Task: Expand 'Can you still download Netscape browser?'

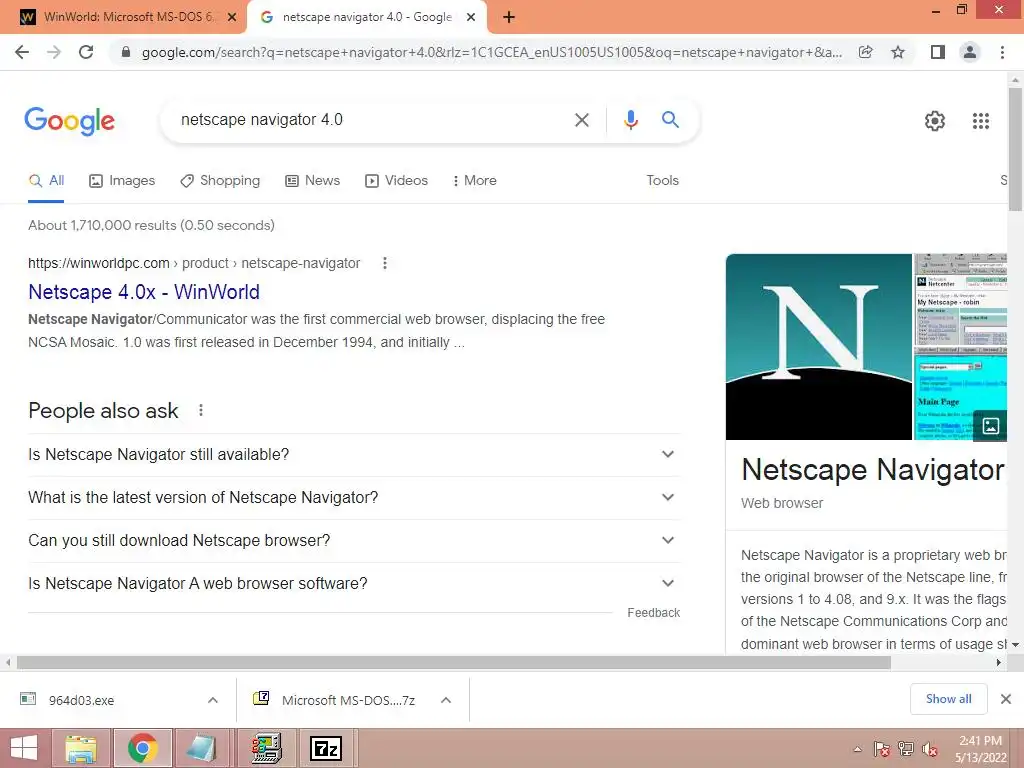Action: pos(354,541)
